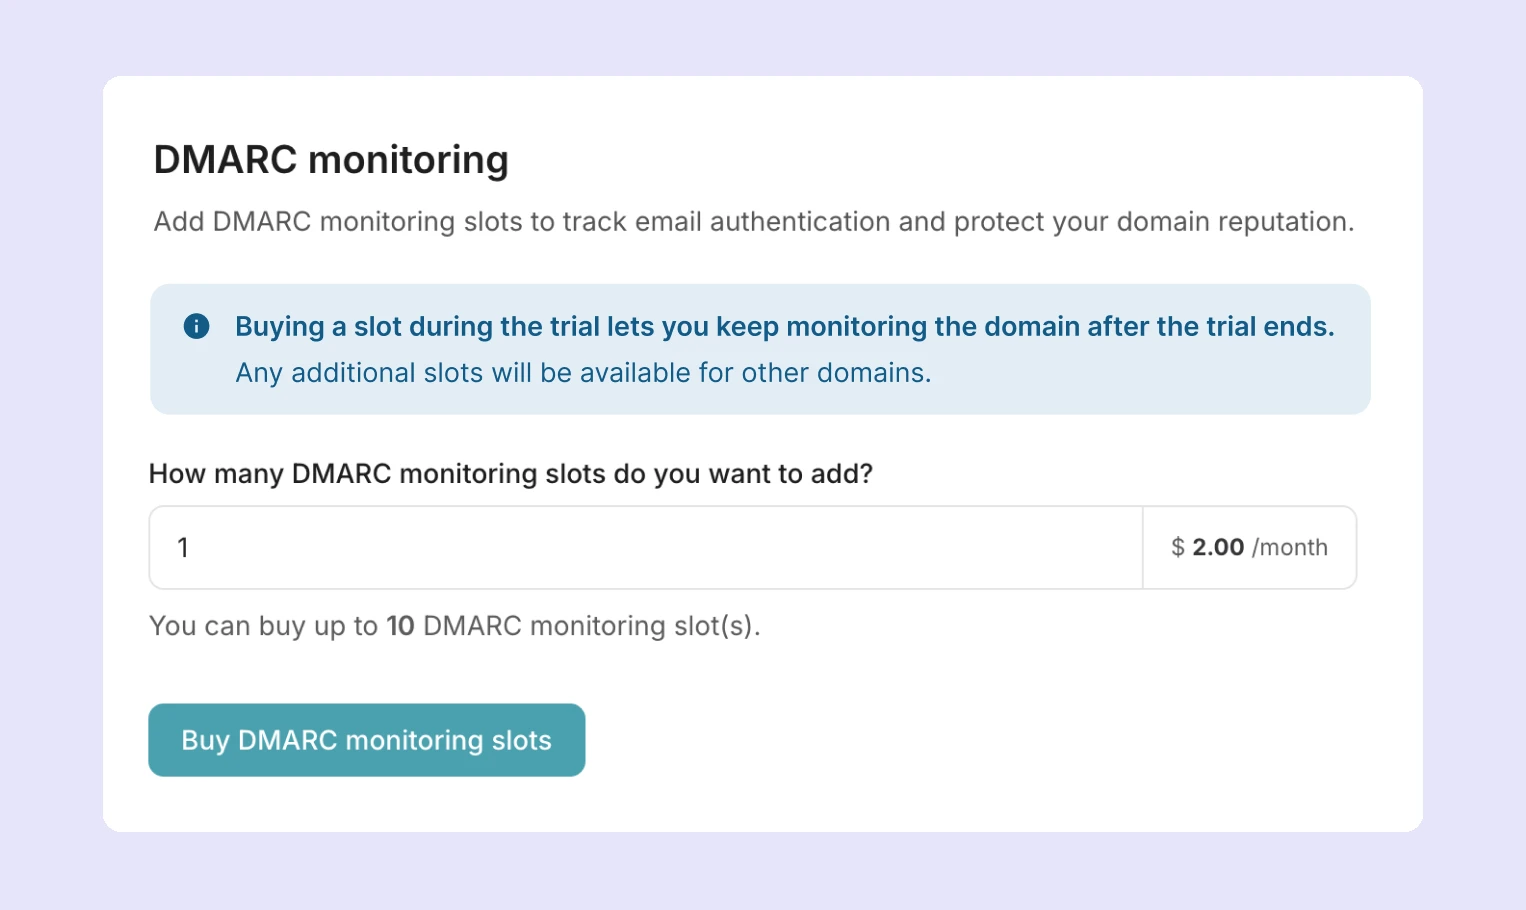Image resolution: width=1526 pixels, height=910 pixels.
Task: Click the bold trial notice text
Action: 783,326
